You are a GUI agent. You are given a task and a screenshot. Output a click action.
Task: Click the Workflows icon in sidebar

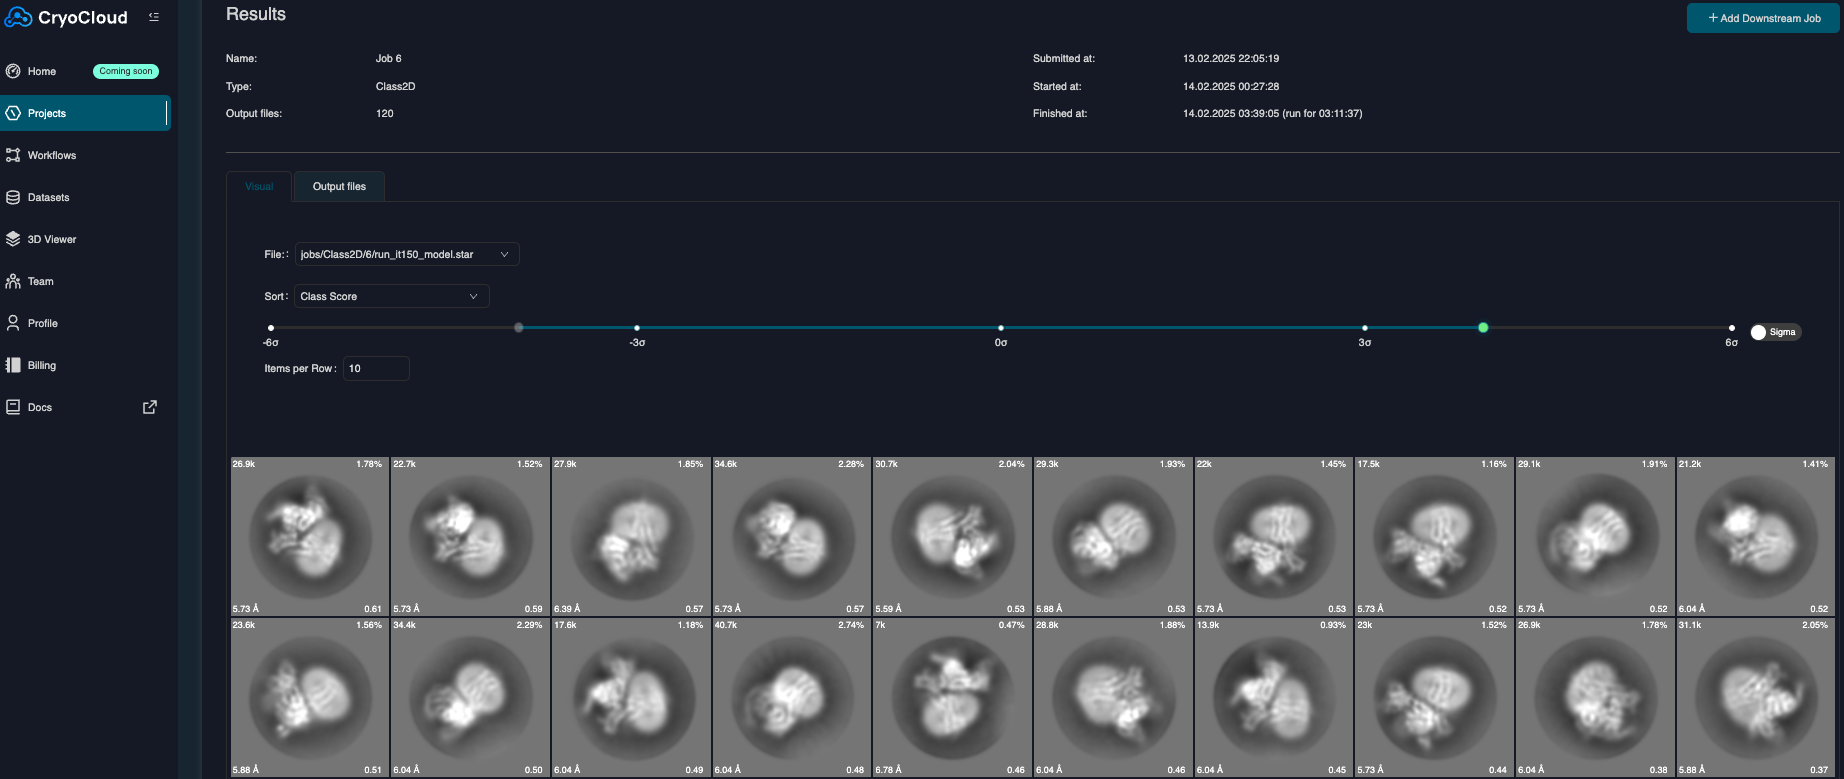click(13, 155)
